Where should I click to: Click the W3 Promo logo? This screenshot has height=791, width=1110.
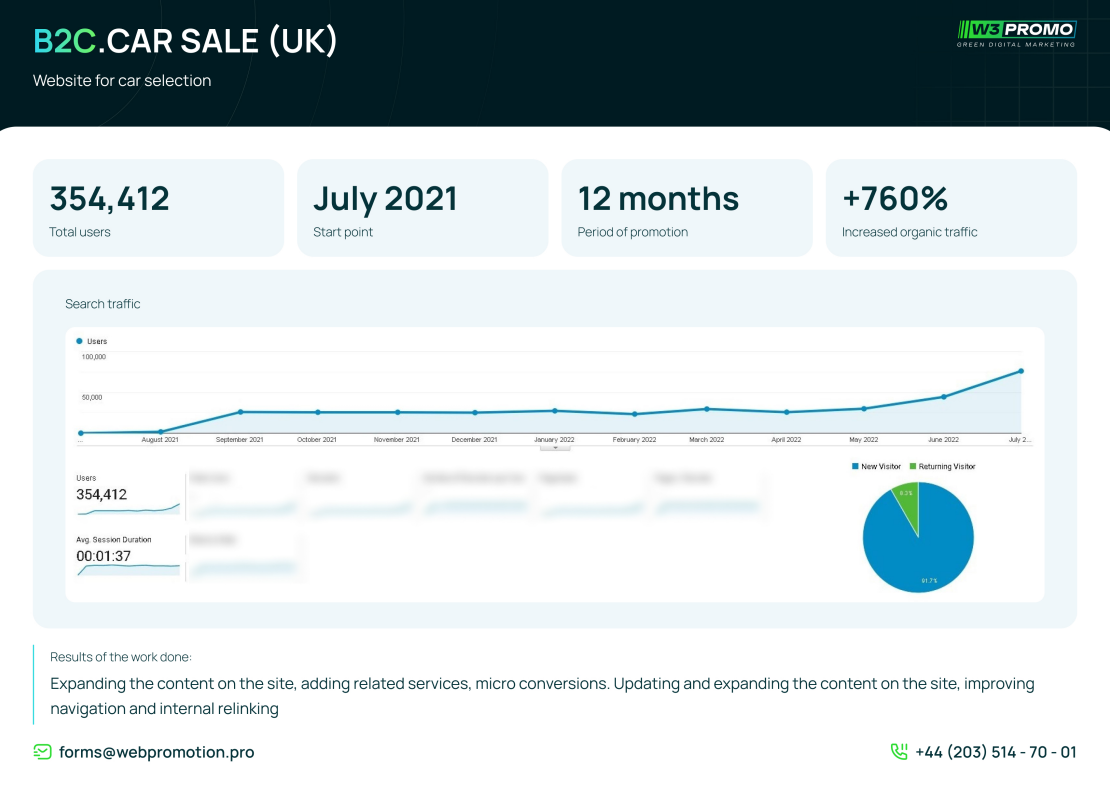[1016, 34]
